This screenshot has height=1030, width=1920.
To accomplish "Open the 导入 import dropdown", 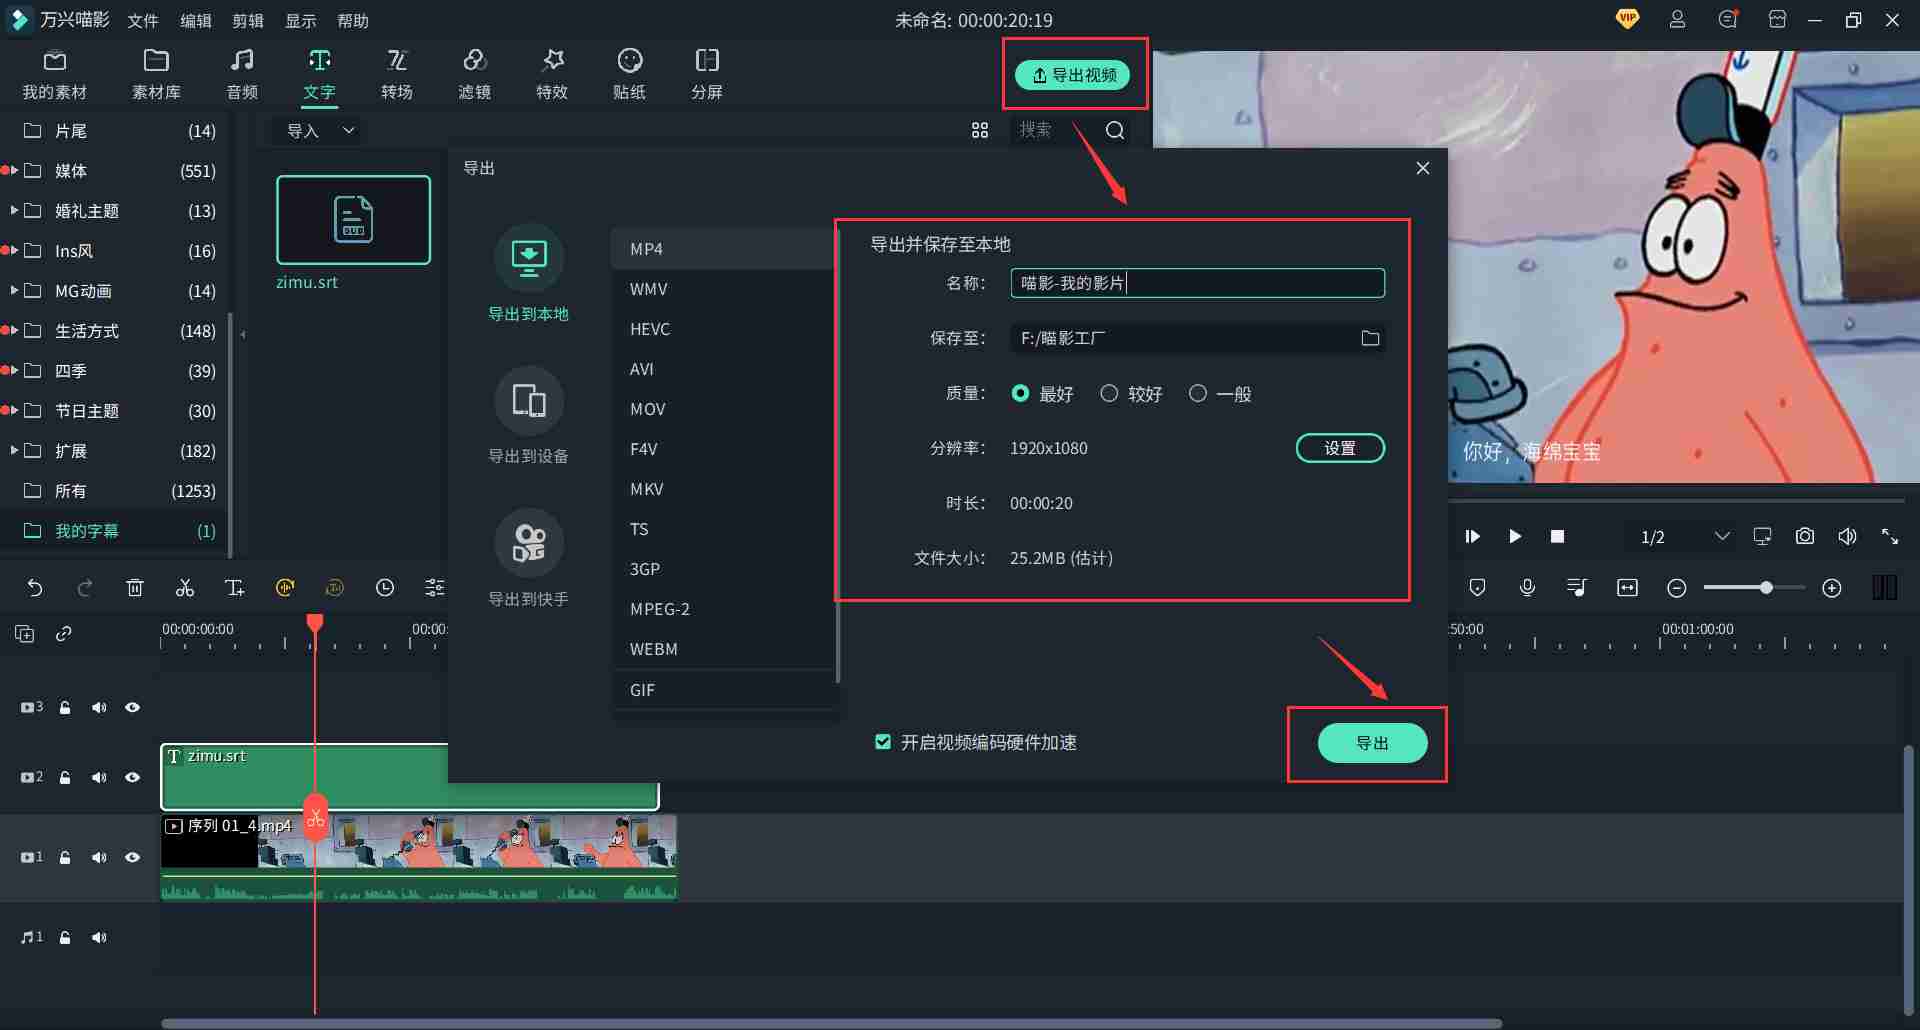I will (x=320, y=131).
